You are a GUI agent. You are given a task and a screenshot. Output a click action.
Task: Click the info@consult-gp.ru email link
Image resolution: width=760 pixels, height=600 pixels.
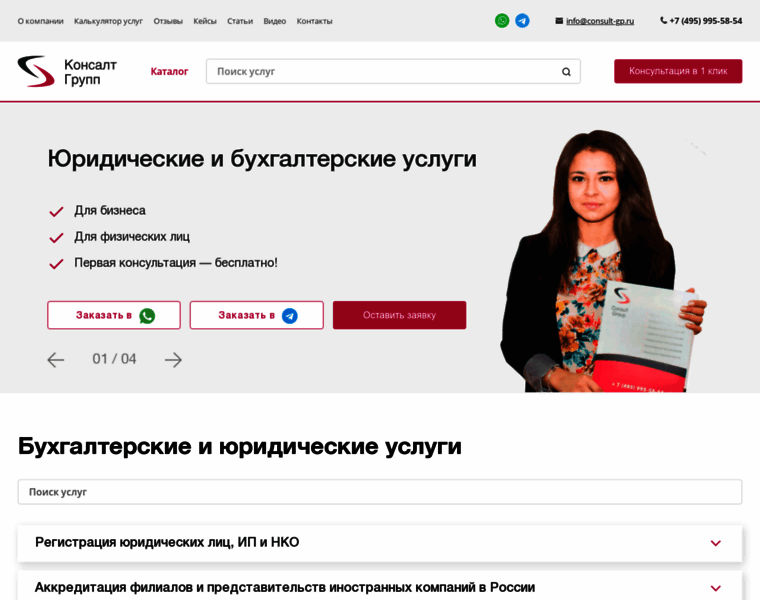599,21
